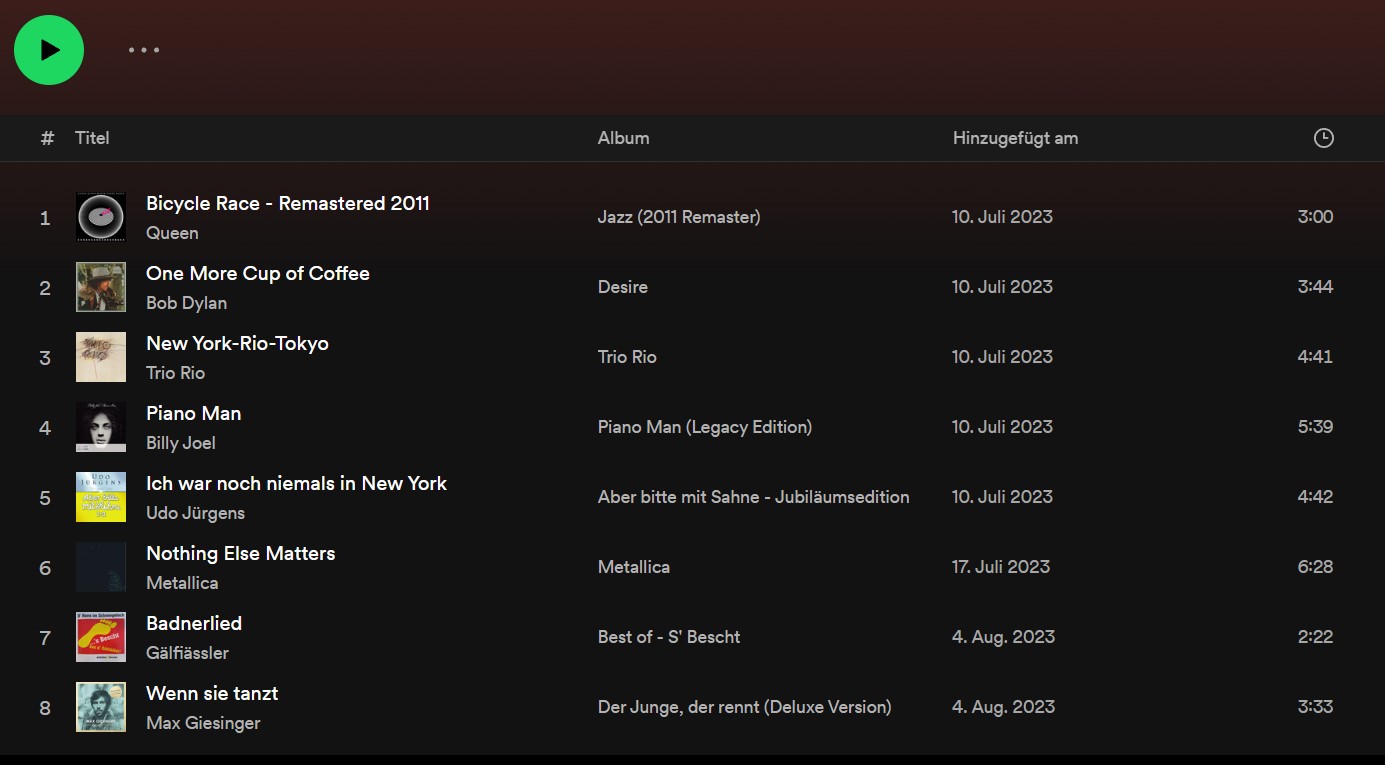Play the track Piano Man
The height and width of the screenshot is (765, 1385).
tap(193, 412)
